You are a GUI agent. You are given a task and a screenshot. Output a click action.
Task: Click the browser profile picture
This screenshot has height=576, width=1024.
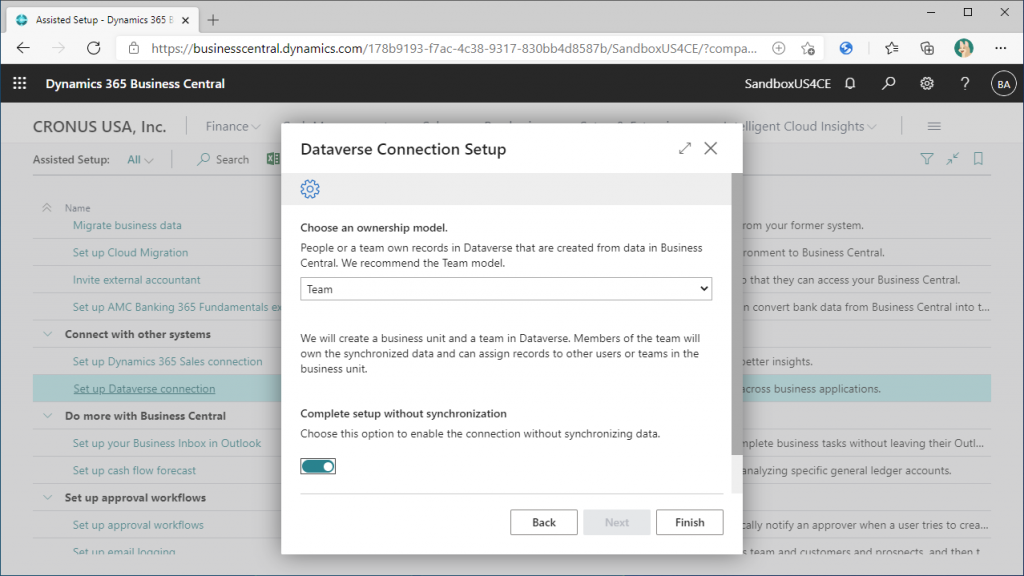point(963,48)
